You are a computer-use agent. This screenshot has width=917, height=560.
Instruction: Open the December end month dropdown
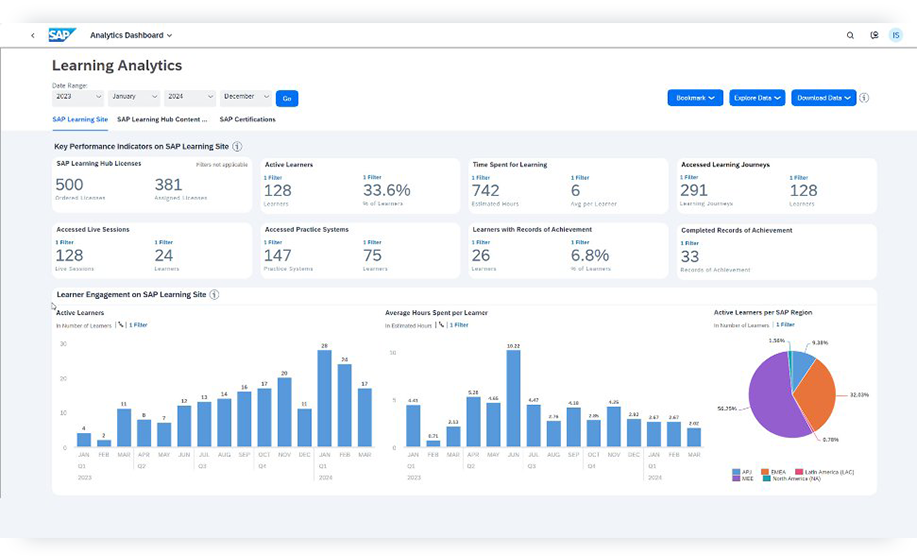pyautogui.click(x=246, y=97)
